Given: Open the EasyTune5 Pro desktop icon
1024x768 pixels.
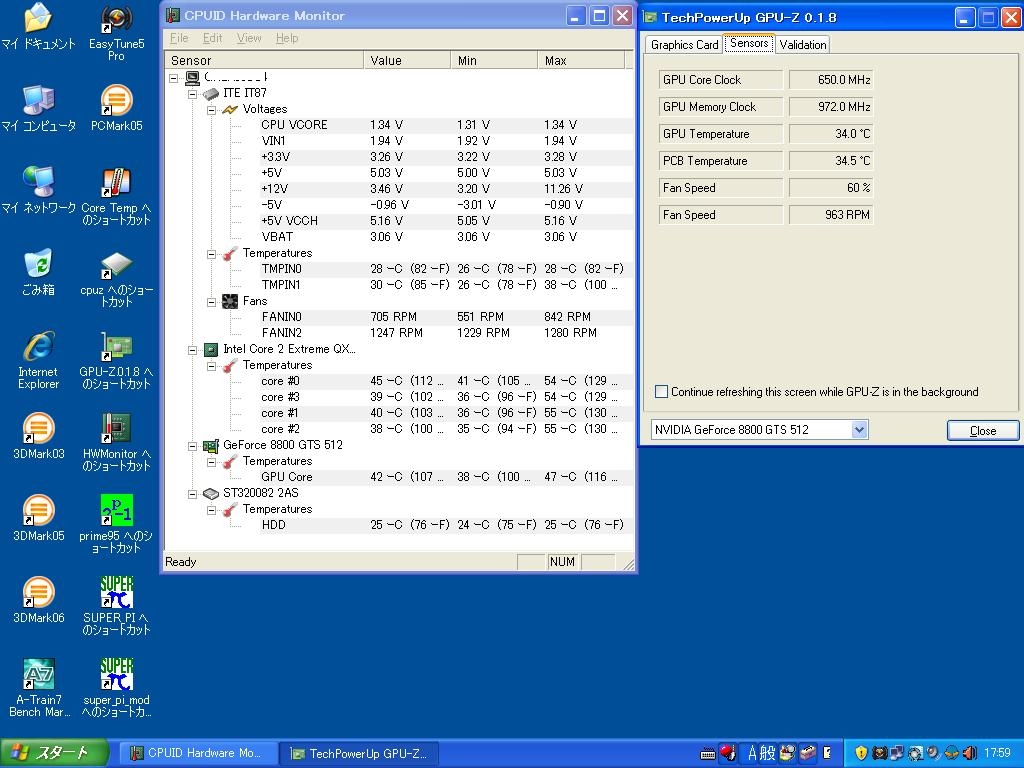Looking at the screenshot, I should pyautogui.click(x=116, y=20).
